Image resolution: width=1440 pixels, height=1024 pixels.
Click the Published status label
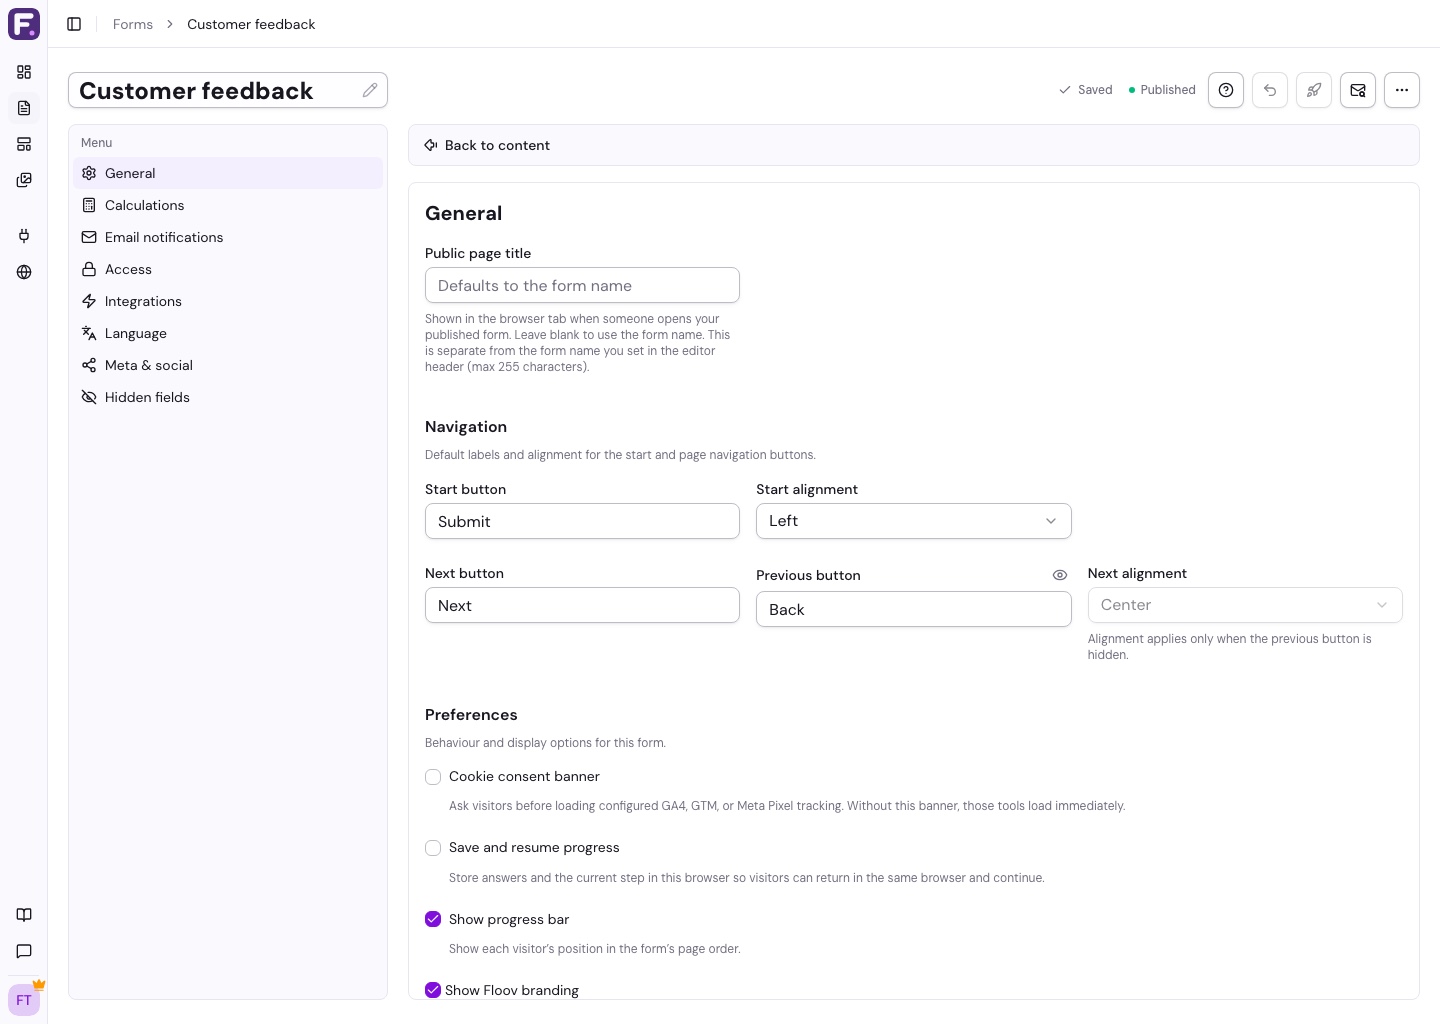(1161, 90)
